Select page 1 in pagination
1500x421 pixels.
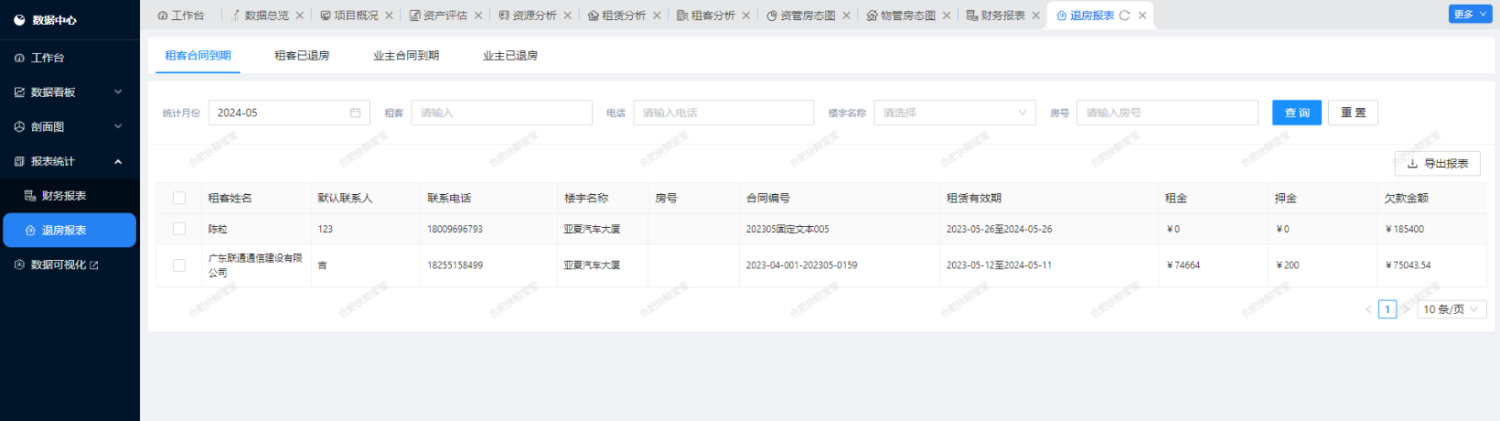coord(1387,309)
